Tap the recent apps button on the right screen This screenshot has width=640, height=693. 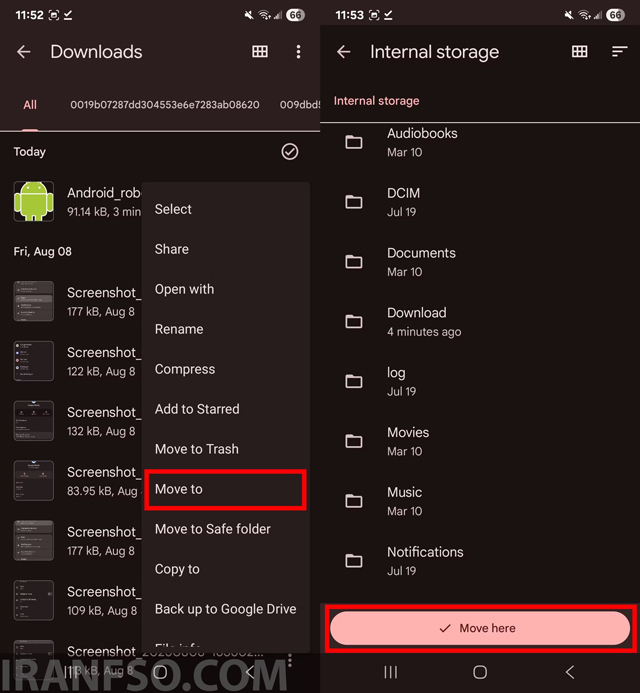(391, 672)
